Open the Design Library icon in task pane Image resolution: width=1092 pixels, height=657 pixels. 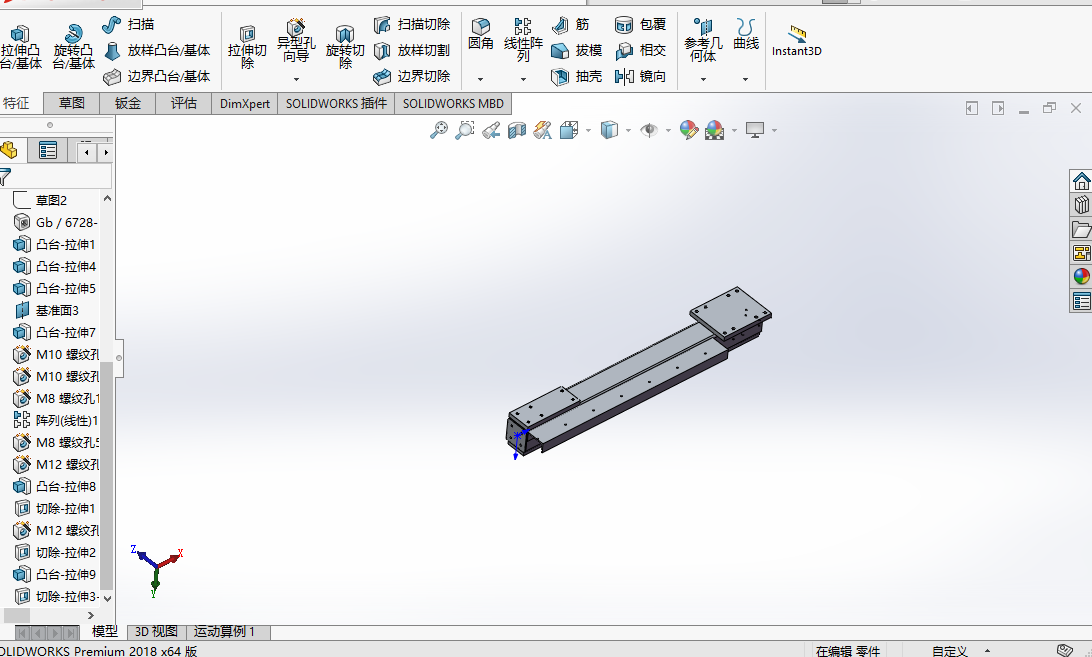[x=1081, y=205]
